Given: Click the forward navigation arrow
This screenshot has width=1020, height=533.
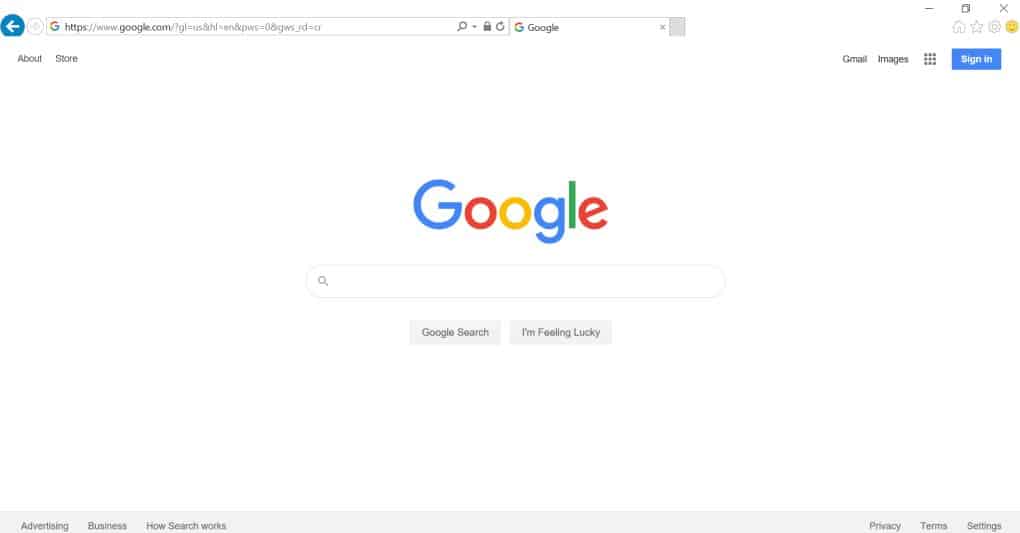Looking at the screenshot, I should pos(35,27).
